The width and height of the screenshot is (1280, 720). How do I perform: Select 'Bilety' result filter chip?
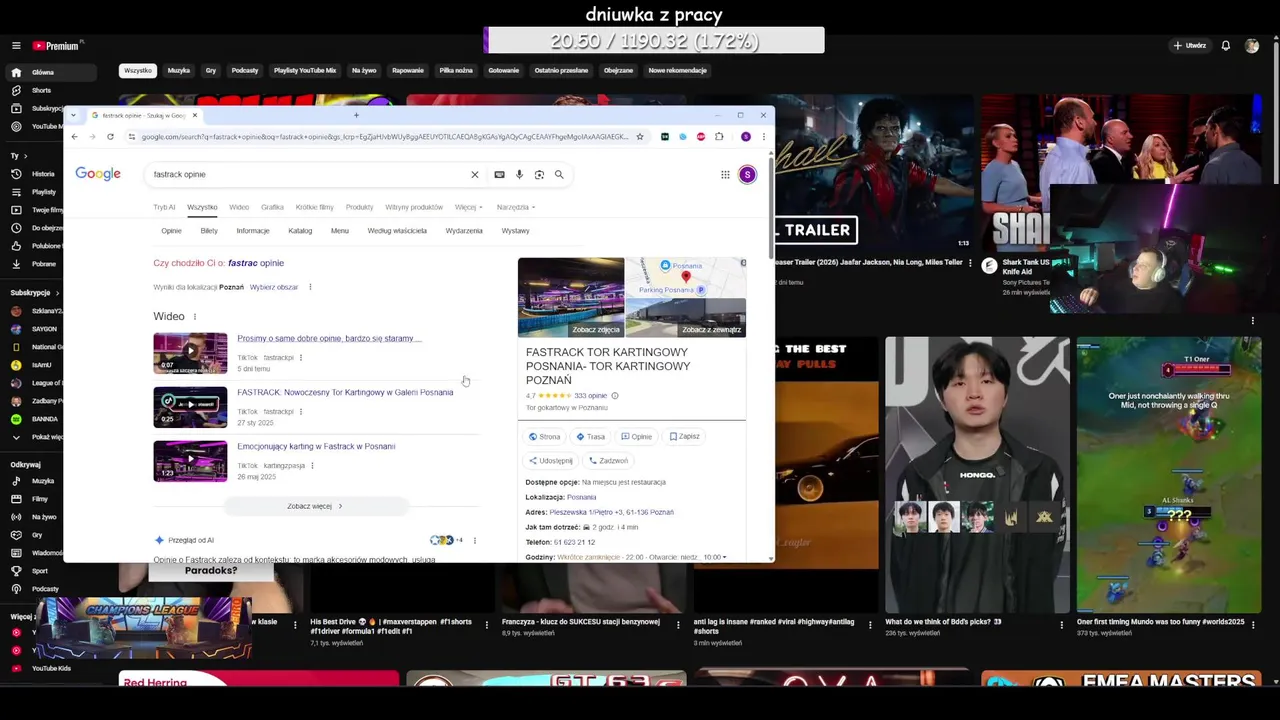tap(209, 231)
